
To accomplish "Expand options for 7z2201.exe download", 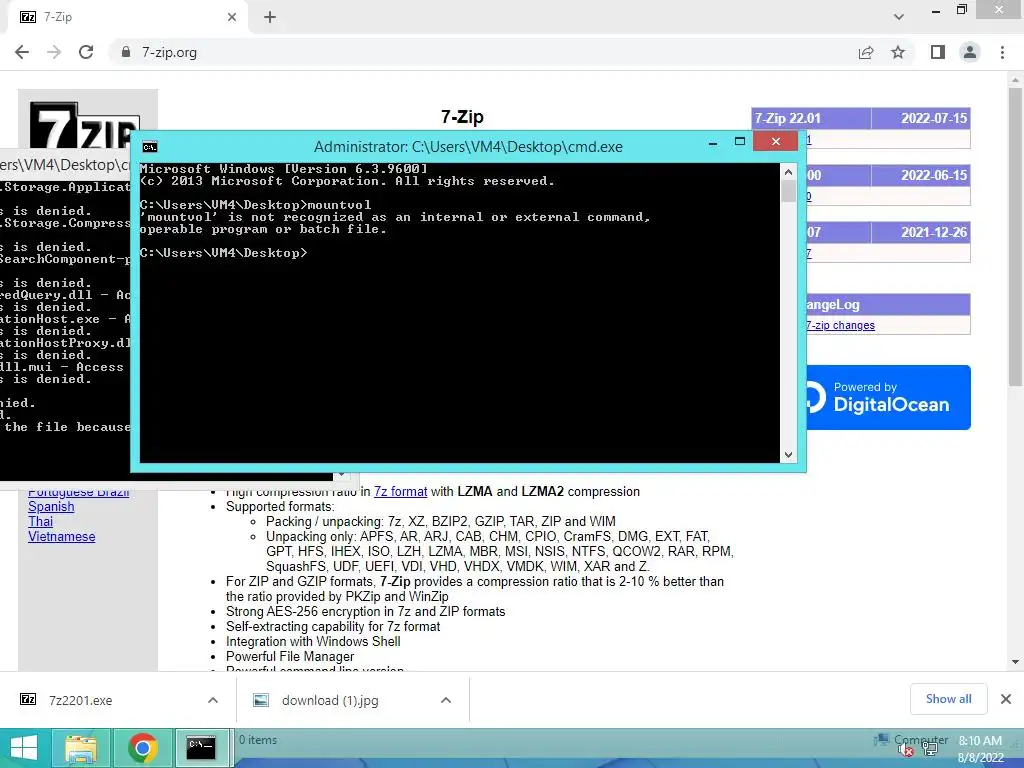I will click(x=213, y=700).
